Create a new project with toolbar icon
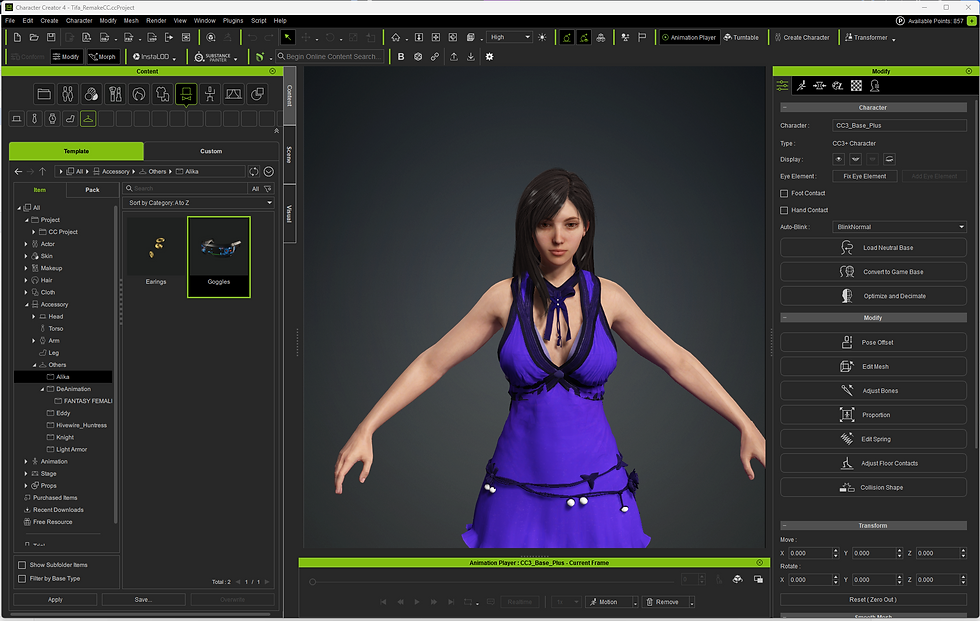Screen dimensions: 980x621 [17, 37]
